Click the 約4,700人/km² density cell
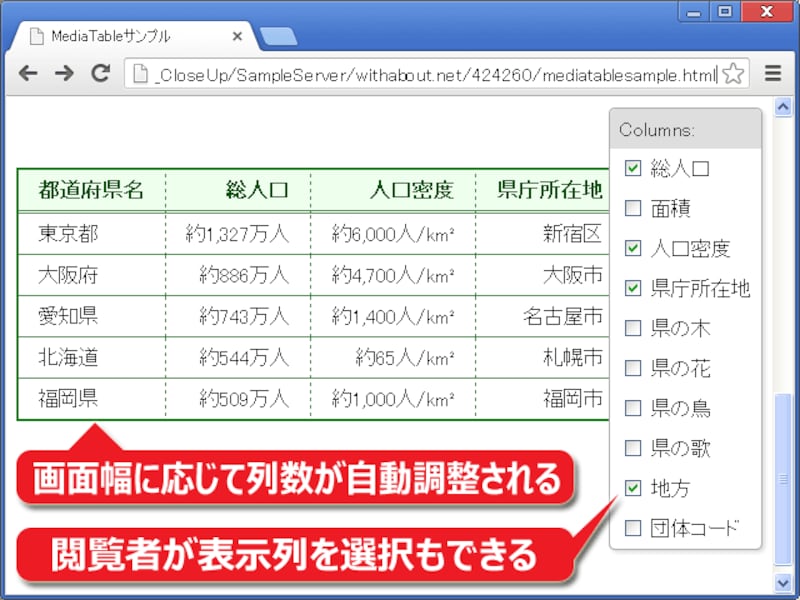 tap(393, 276)
